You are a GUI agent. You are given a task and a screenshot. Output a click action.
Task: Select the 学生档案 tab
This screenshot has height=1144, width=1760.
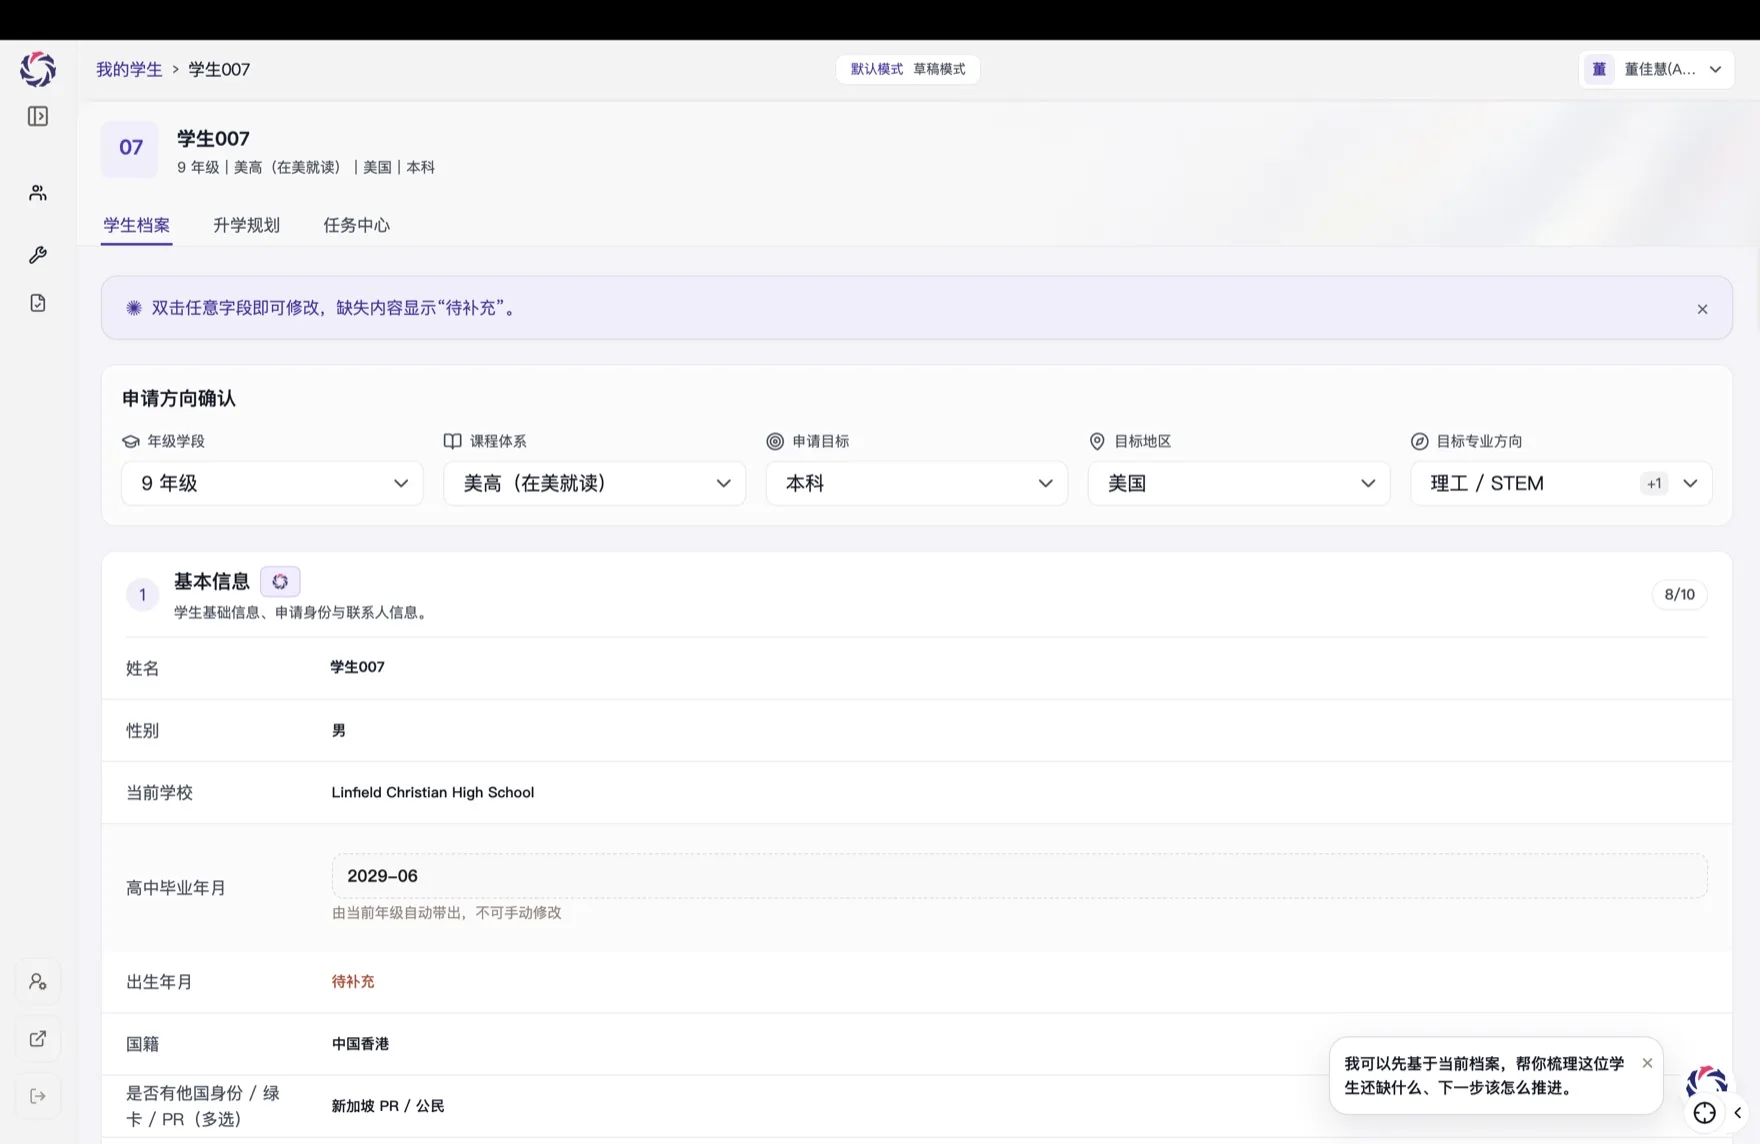(136, 225)
